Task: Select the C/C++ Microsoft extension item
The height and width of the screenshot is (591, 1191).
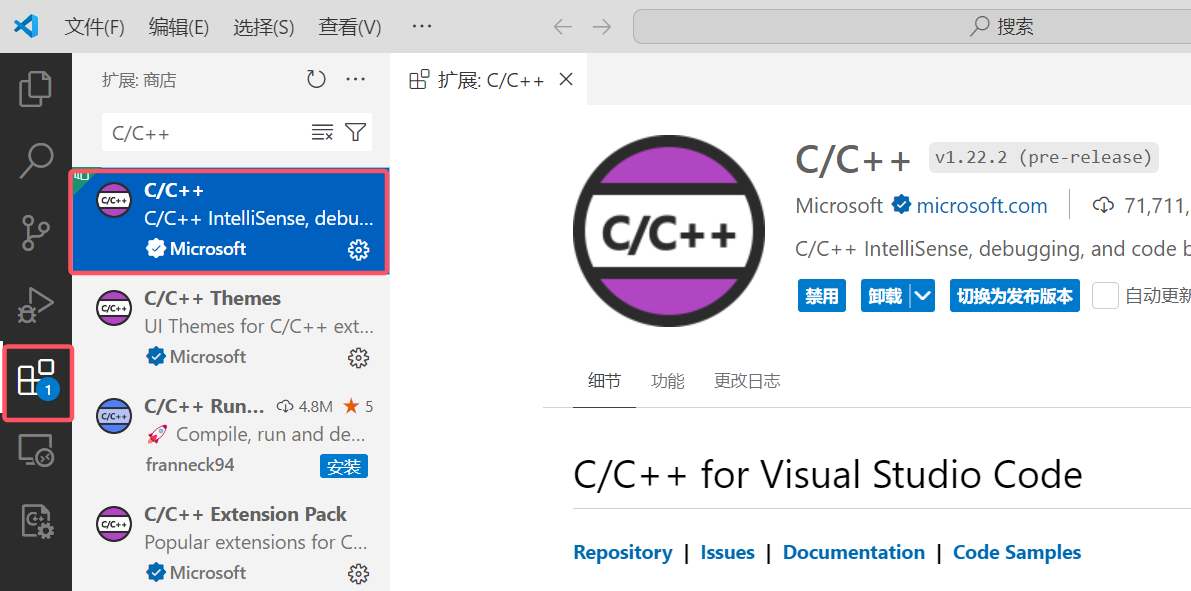Action: pos(229,221)
